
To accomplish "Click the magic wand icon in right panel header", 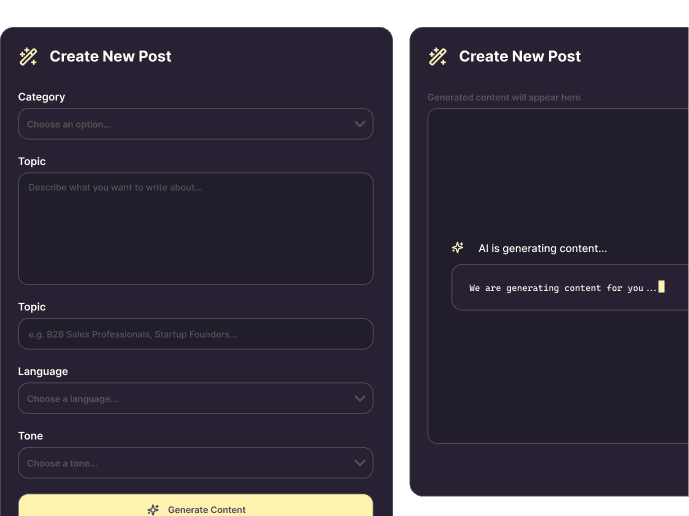I will pyautogui.click(x=438, y=57).
